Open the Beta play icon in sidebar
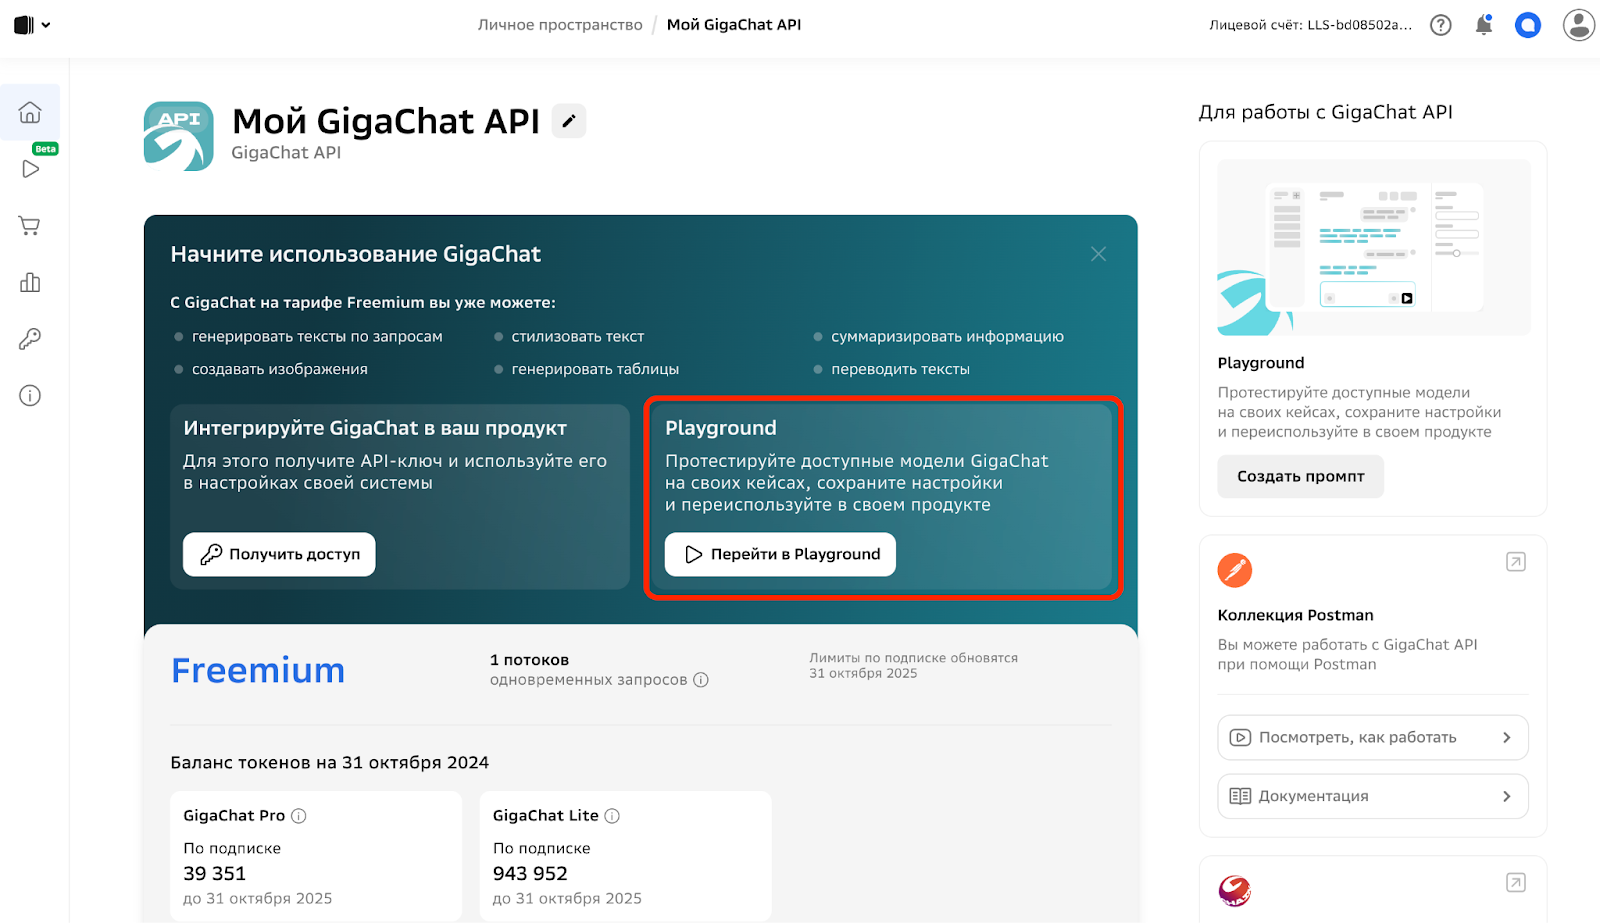 pos(30,168)
